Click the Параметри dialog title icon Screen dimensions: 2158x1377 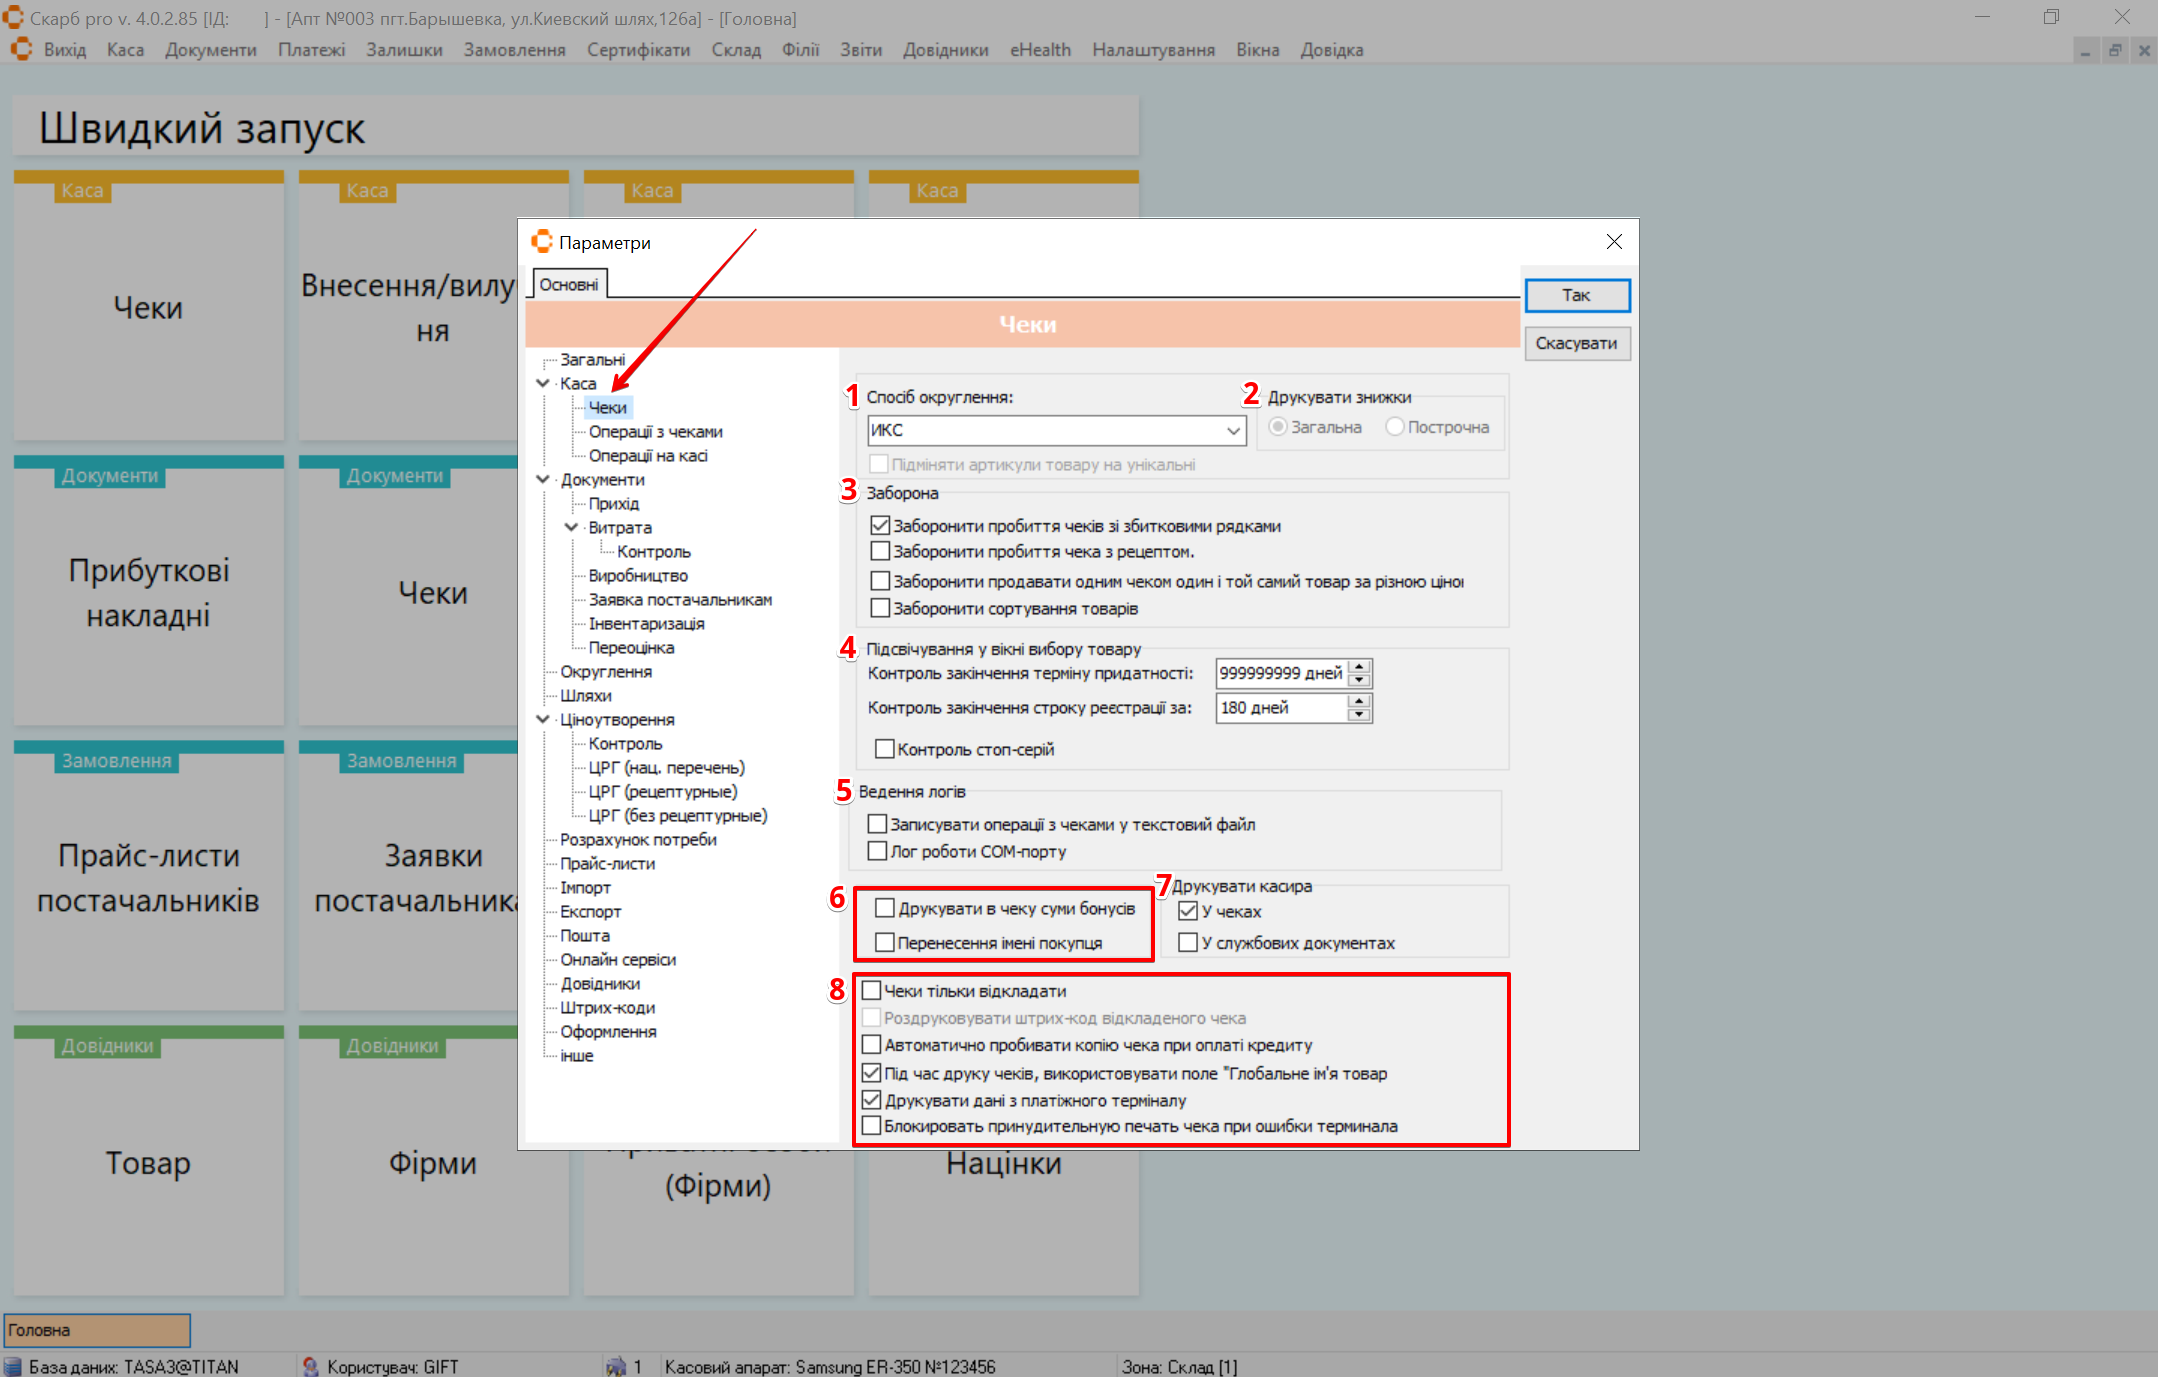click(542, 242)
